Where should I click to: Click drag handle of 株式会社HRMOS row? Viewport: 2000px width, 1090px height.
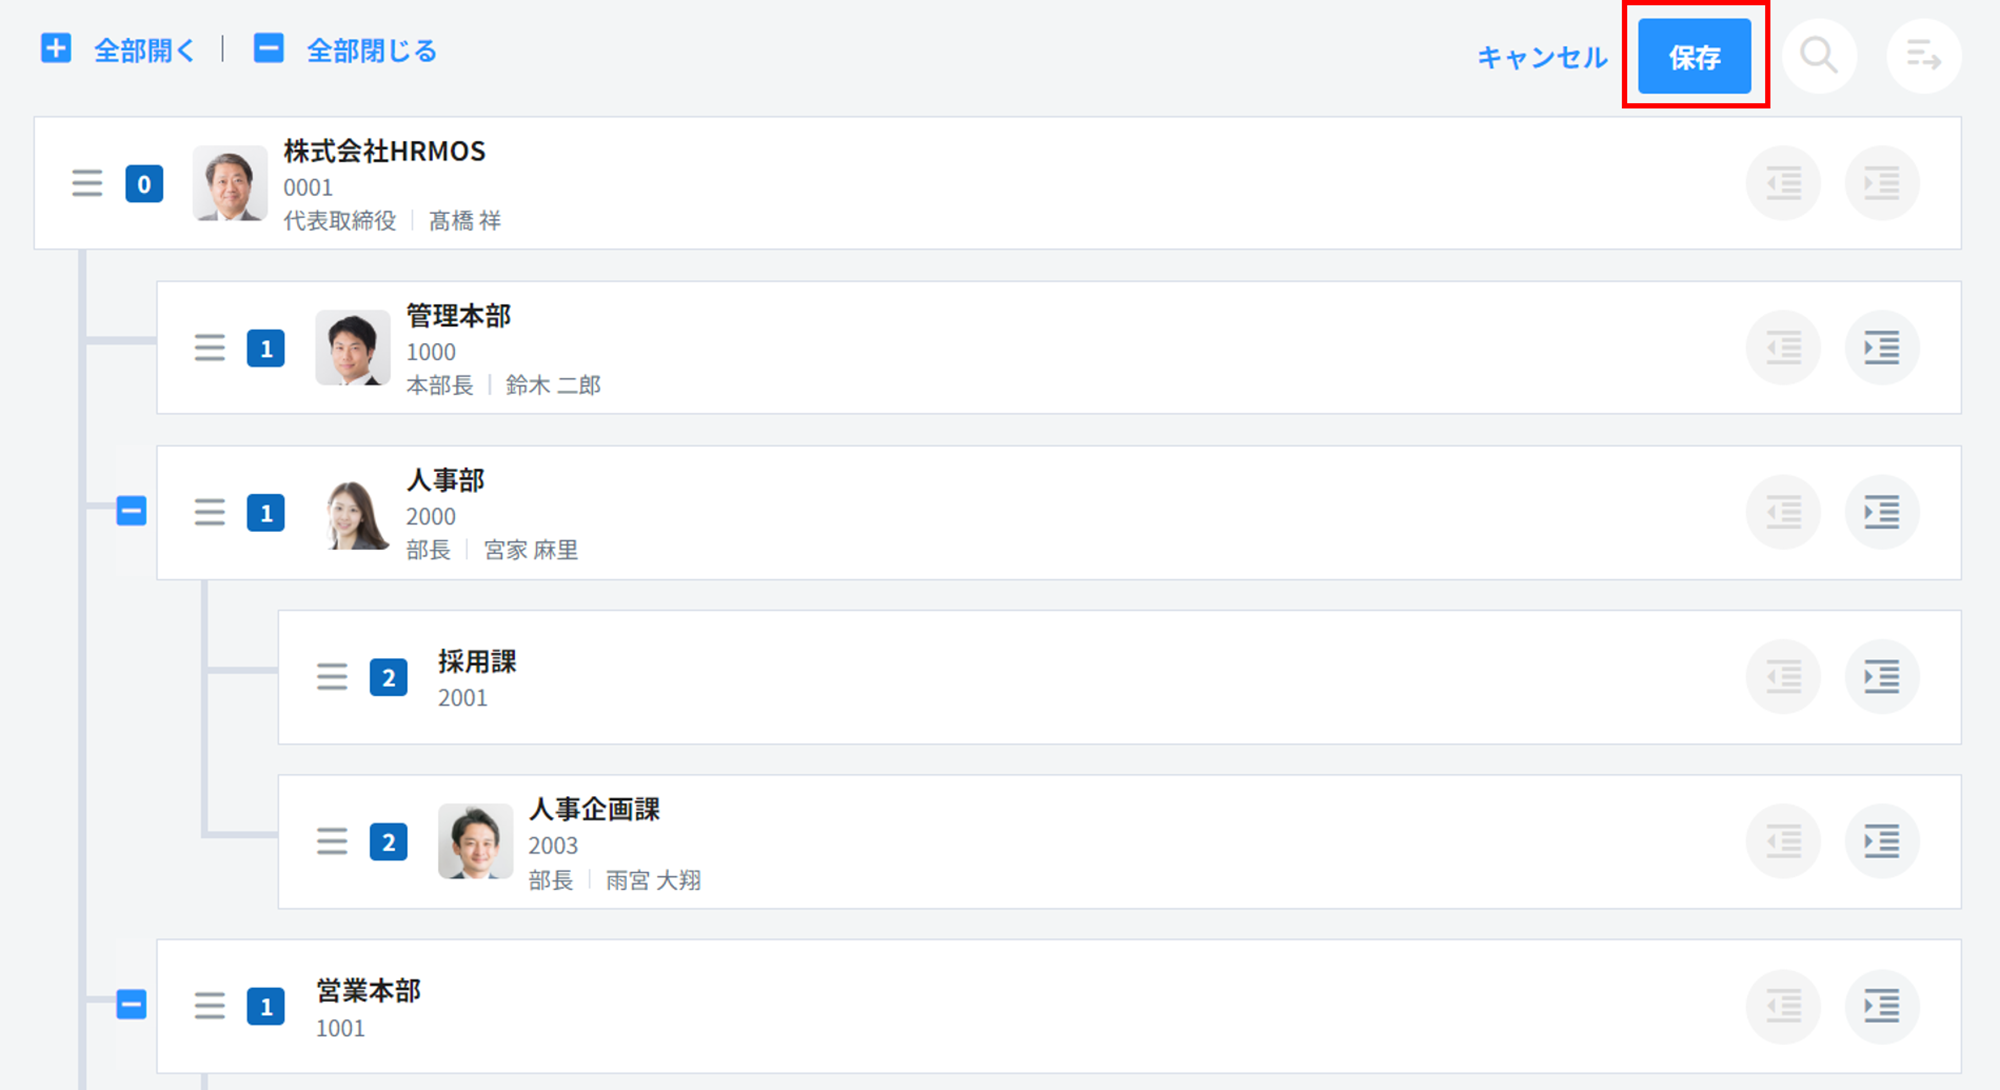87,184
